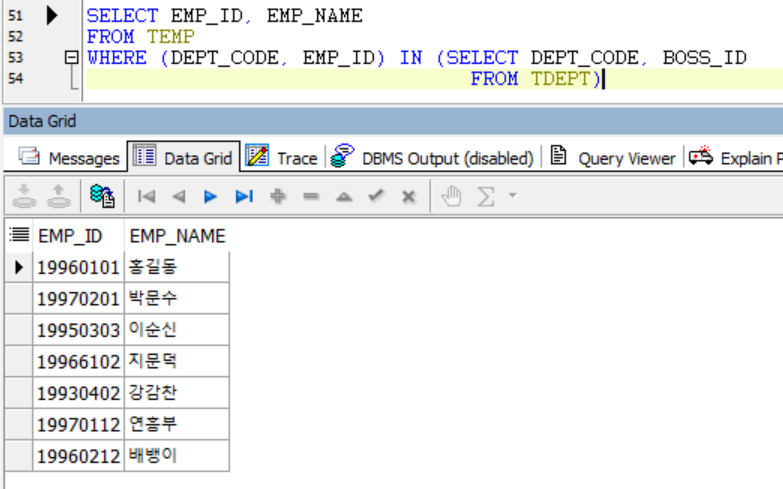Select cell 19970201
Viewport: 783px width, 489px height.
[x=78, y=299]
